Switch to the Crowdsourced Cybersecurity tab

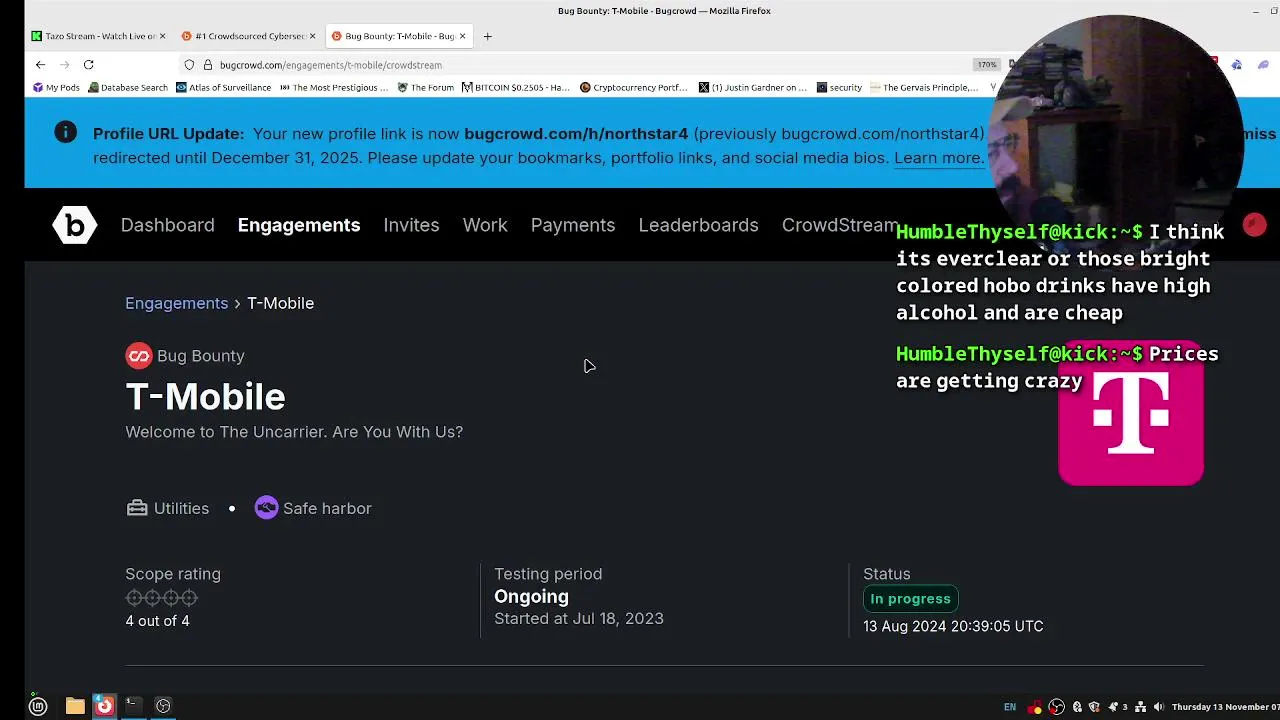[x=248, y=36]
